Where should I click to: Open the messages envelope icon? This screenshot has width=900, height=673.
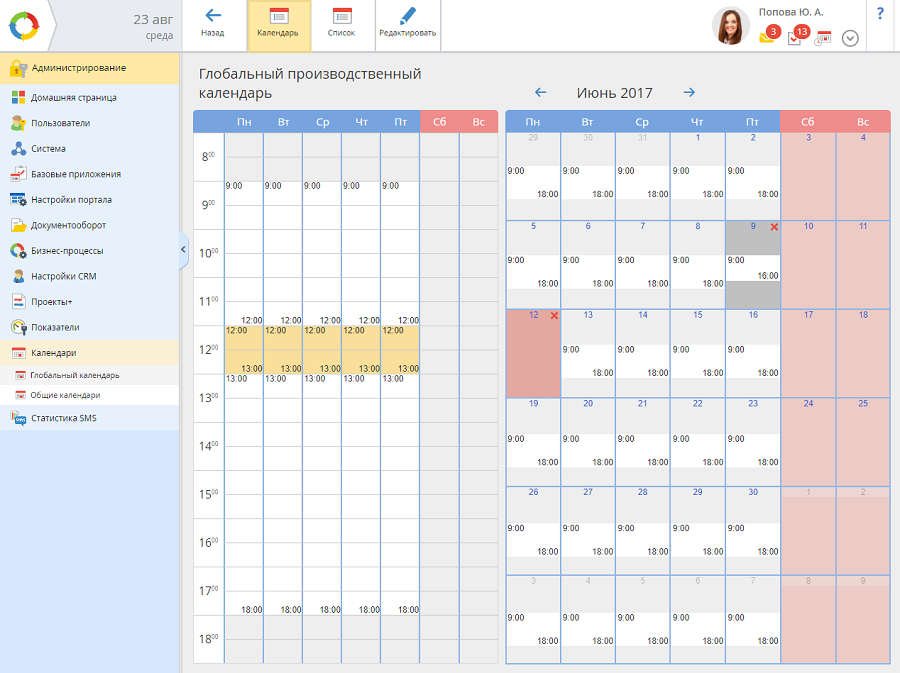pos(767,38)
